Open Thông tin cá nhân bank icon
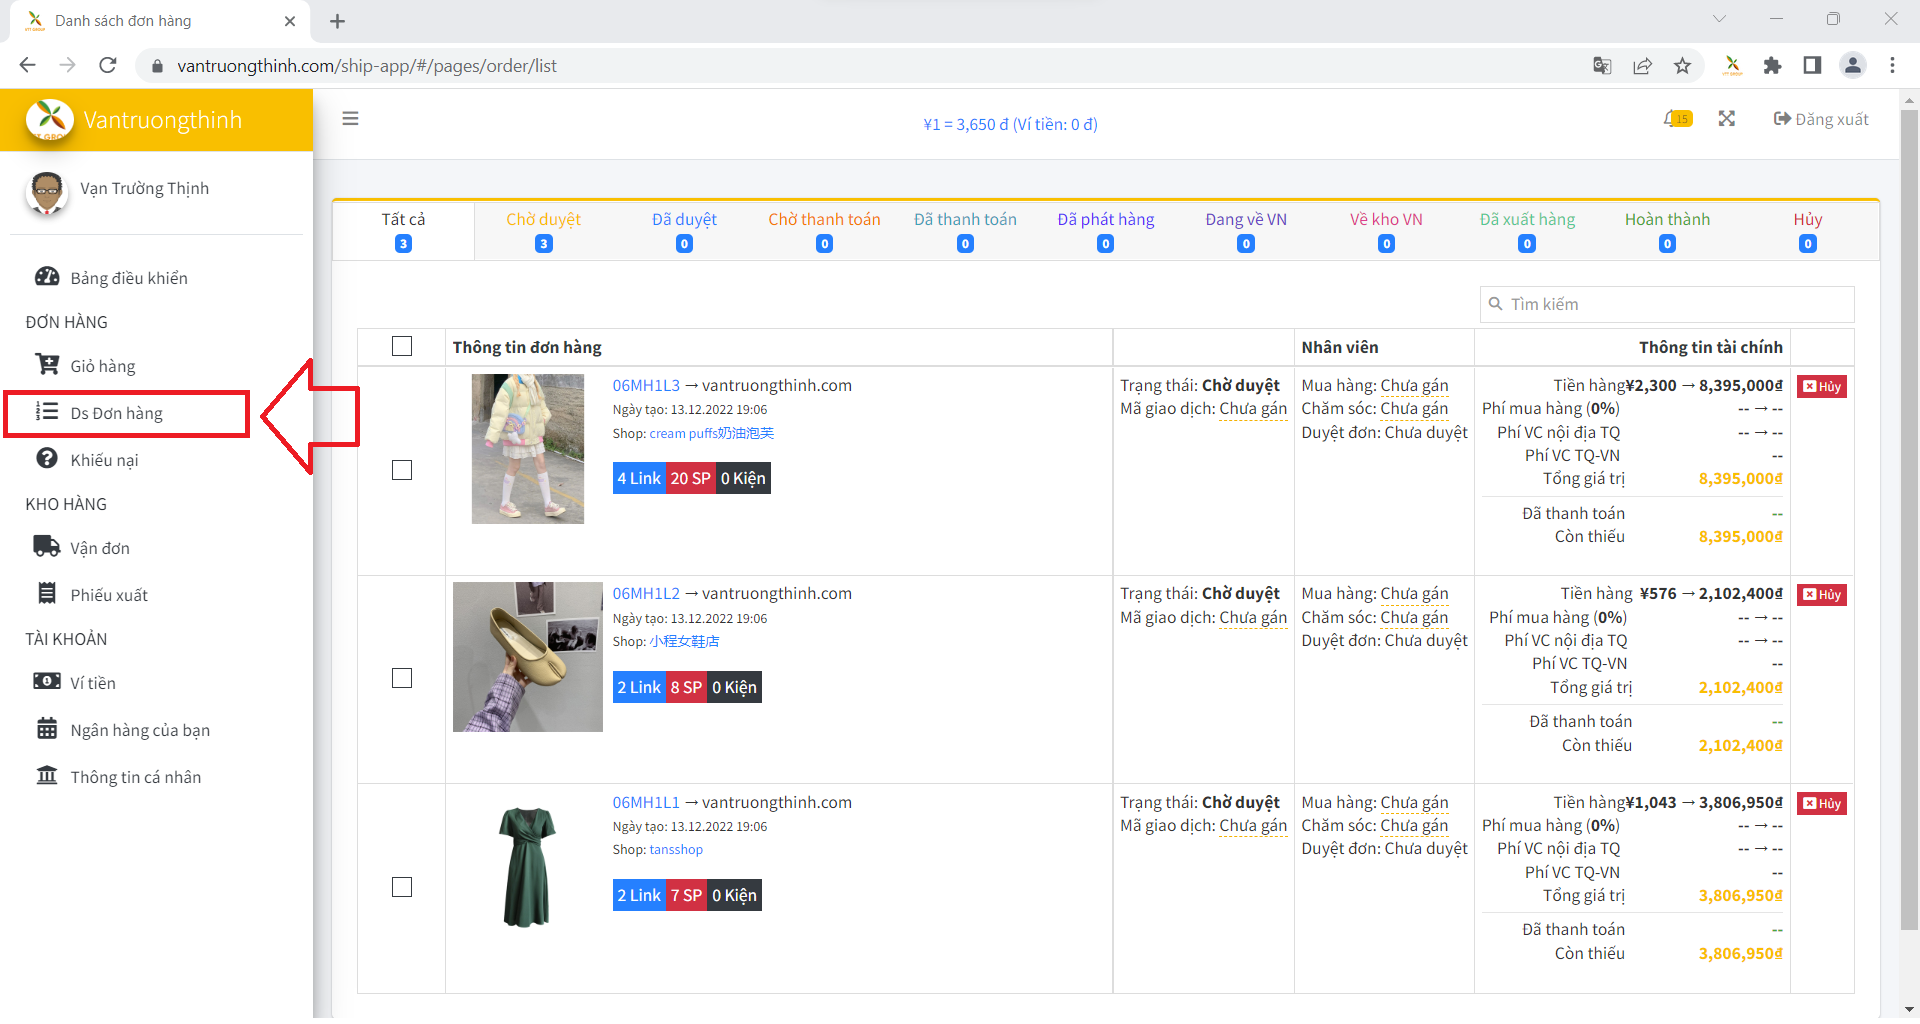Screen dimensions: 1920x1024 47,776
